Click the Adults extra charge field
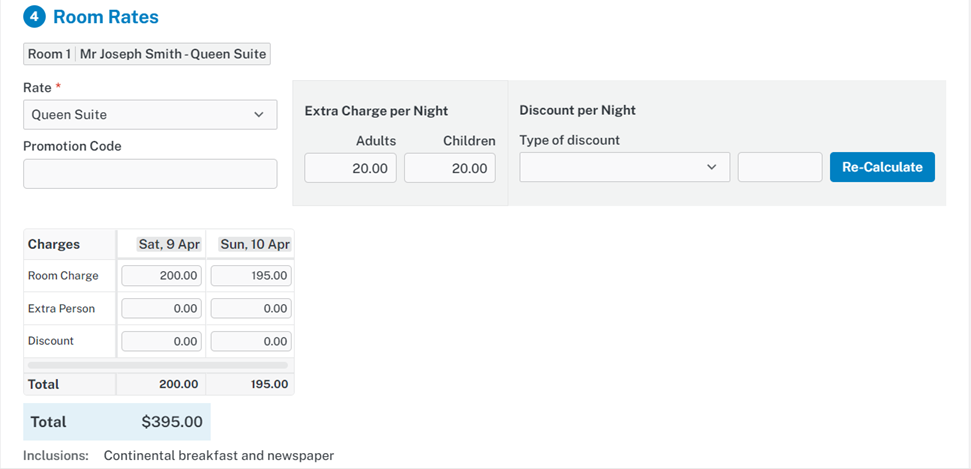 351,168
